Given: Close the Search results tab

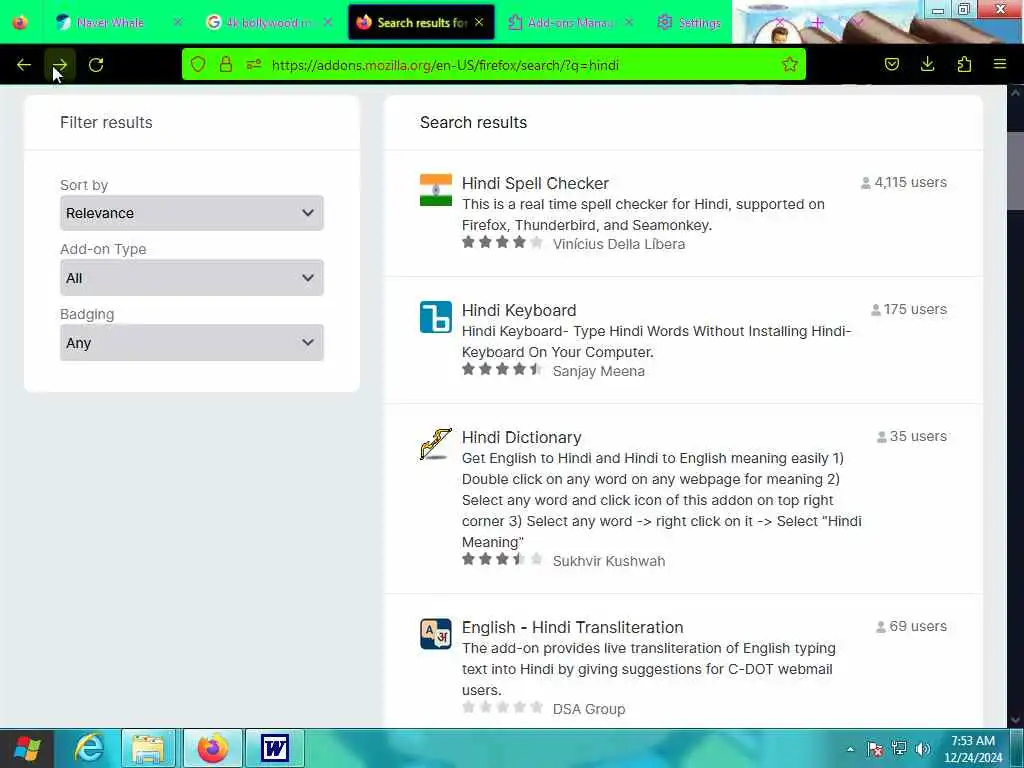Looking at the screenshot, I should point(479,22).
